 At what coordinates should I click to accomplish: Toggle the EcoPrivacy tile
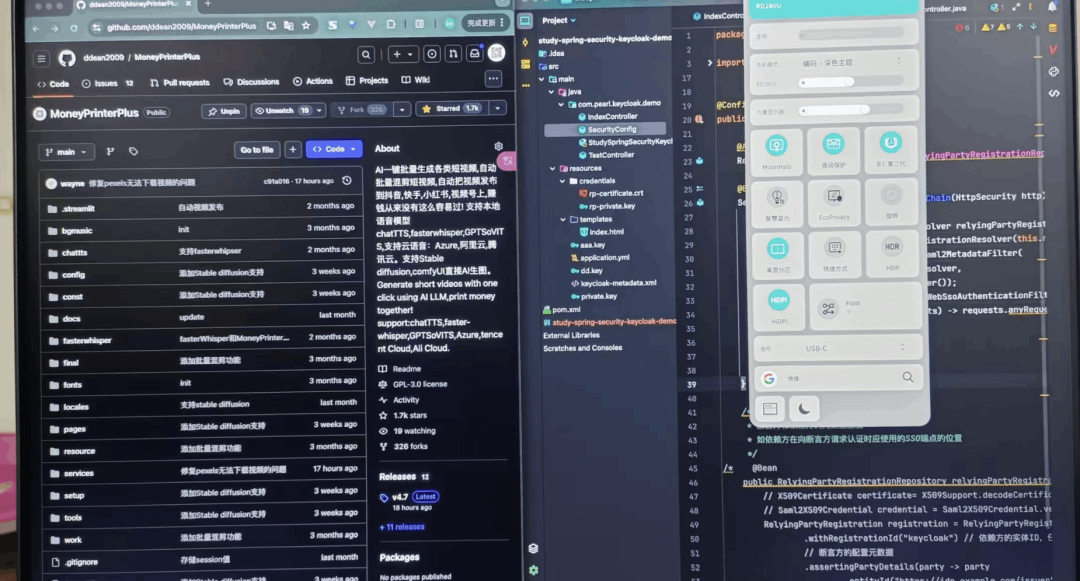click(834, 202)
